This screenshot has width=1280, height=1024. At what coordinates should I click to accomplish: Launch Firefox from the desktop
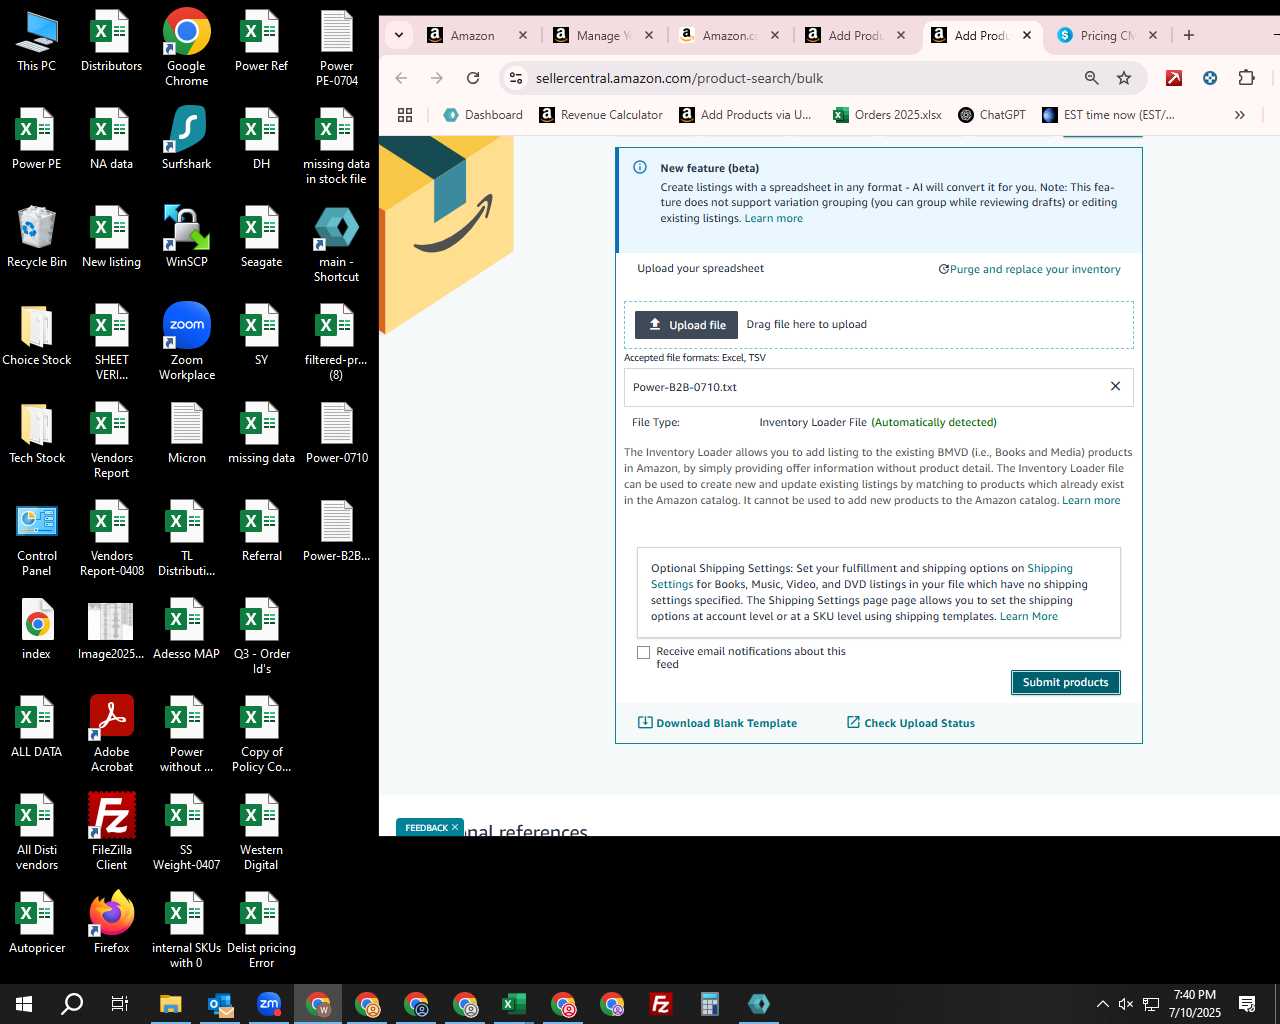coord(111,923)
